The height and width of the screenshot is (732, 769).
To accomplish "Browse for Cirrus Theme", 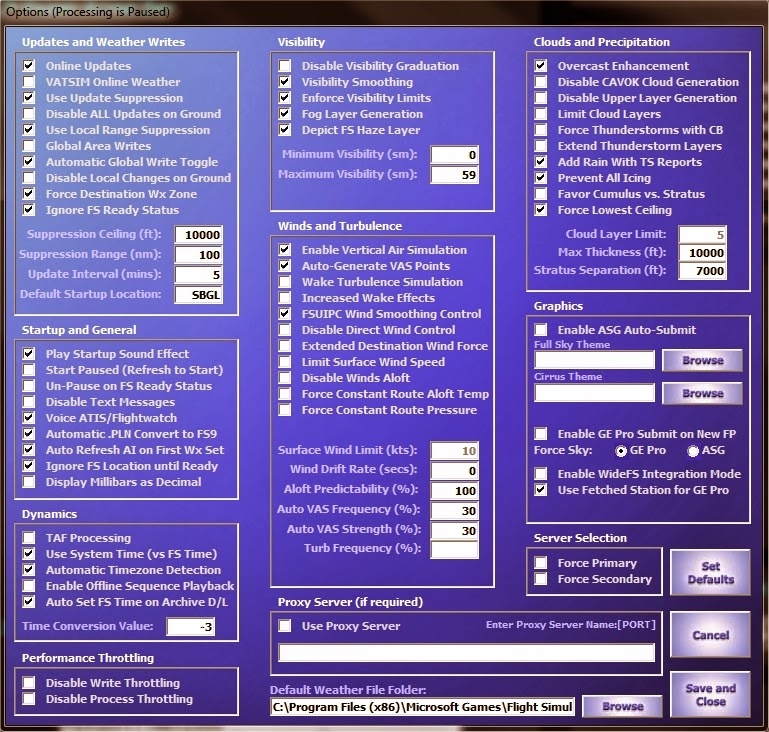I will (702, 393).
